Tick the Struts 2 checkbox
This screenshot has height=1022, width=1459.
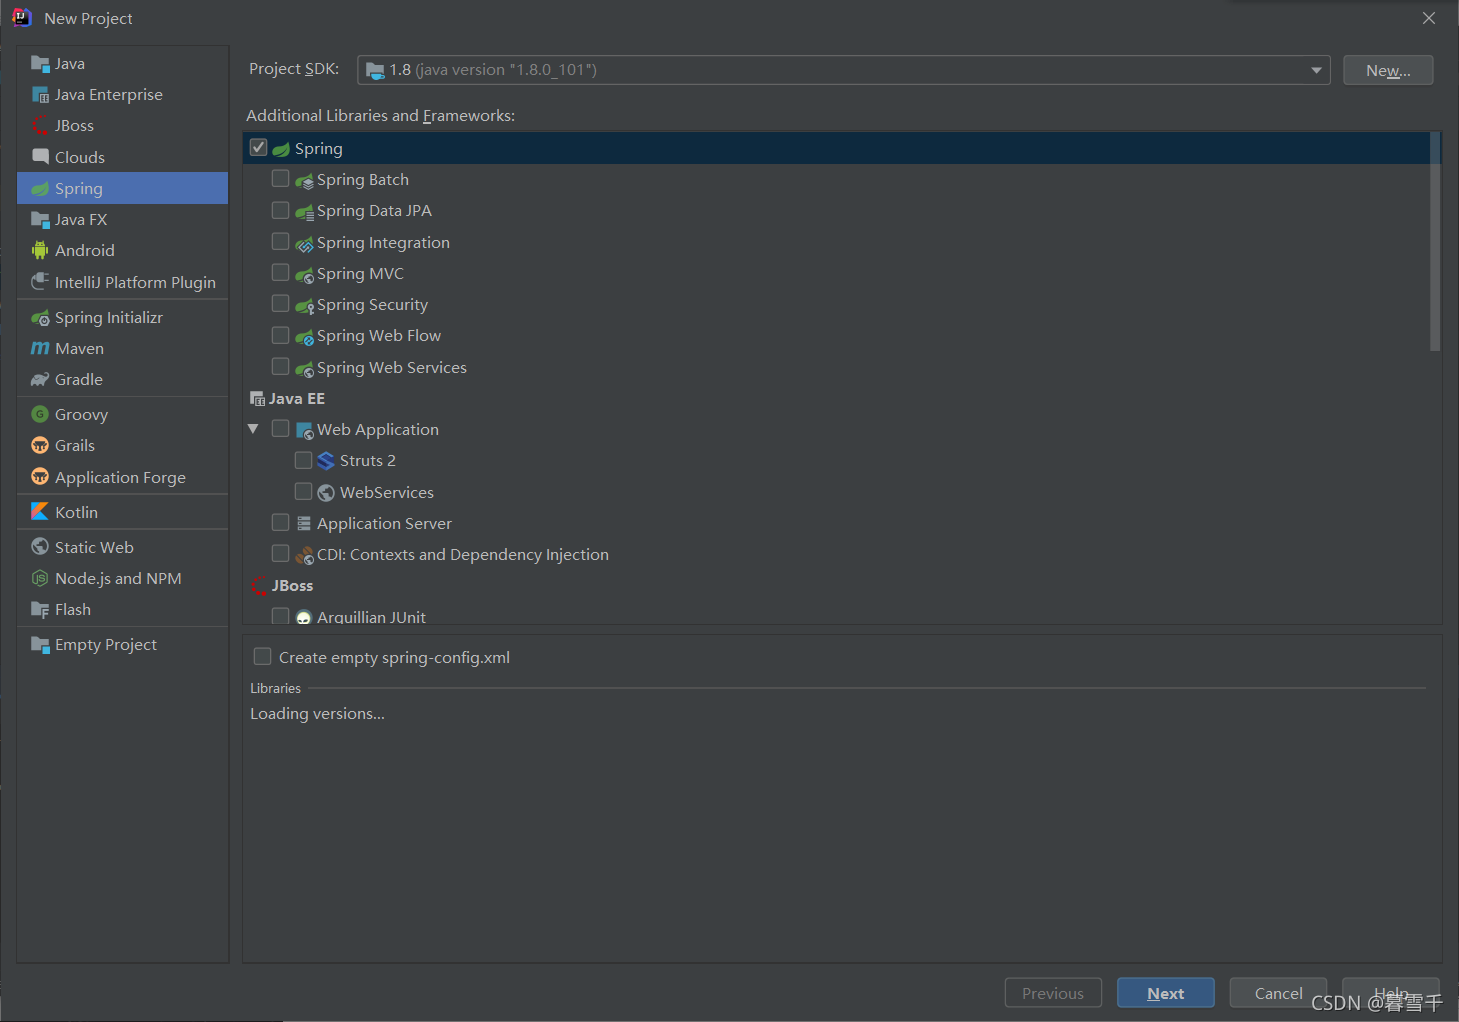coord(303,460)
